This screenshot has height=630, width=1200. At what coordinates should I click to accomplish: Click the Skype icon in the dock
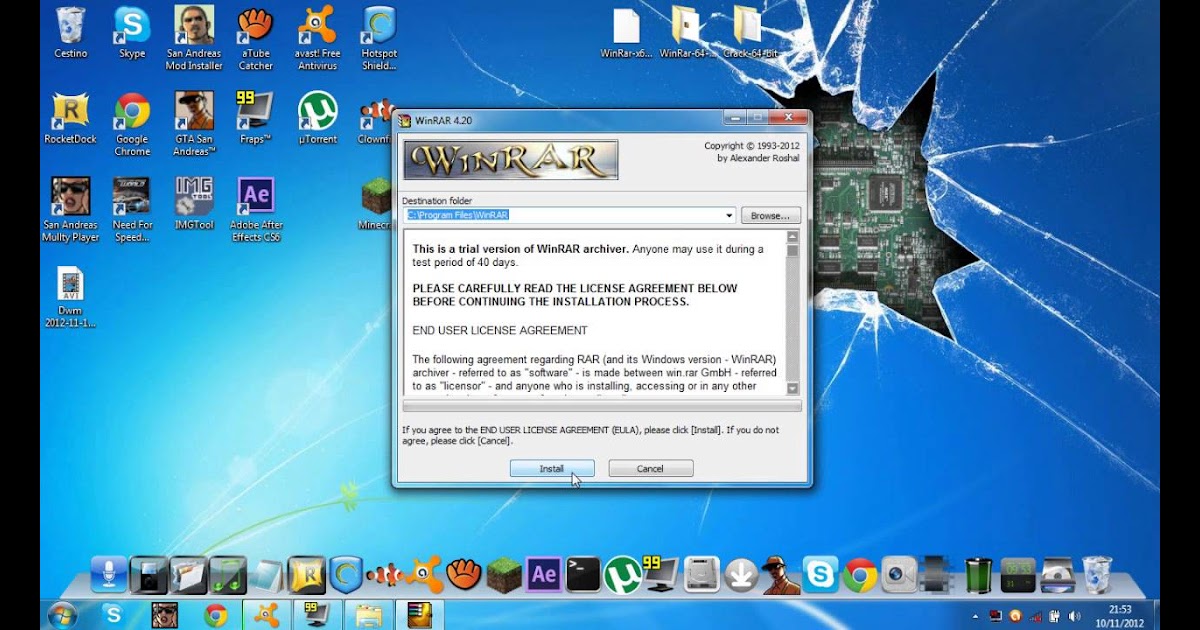[821, 575]
